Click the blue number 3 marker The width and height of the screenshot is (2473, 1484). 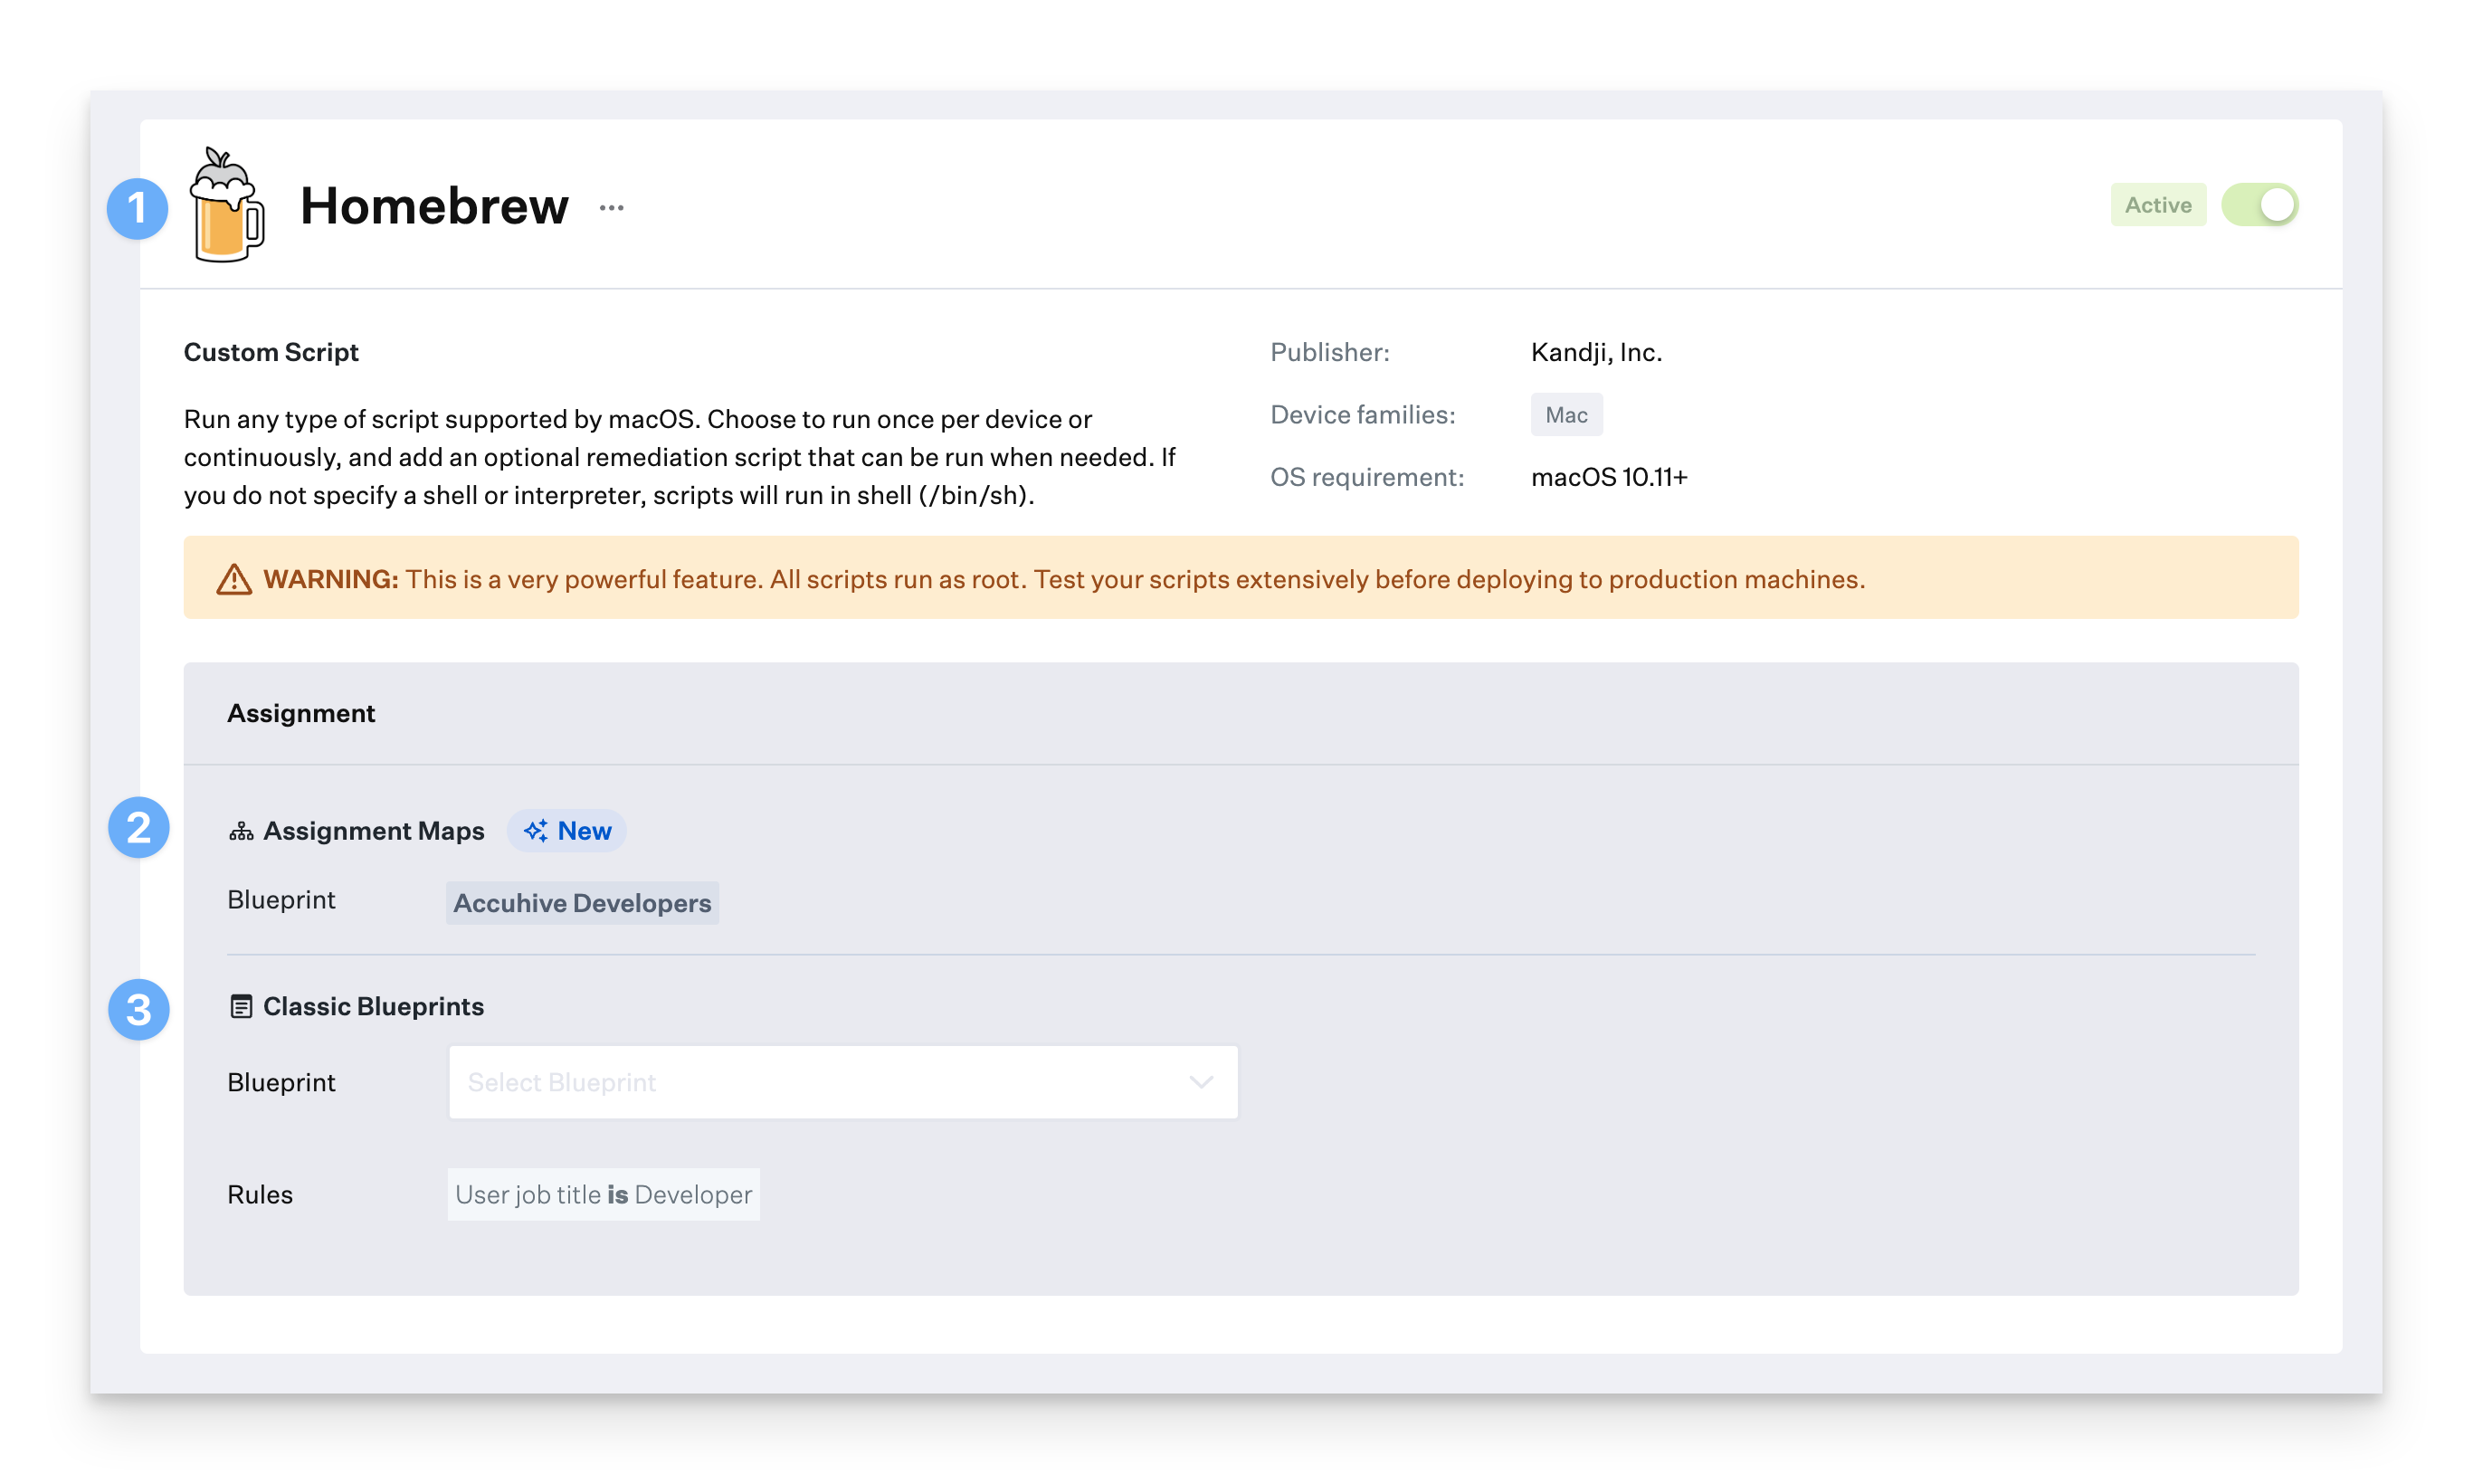click(139, 1009)
